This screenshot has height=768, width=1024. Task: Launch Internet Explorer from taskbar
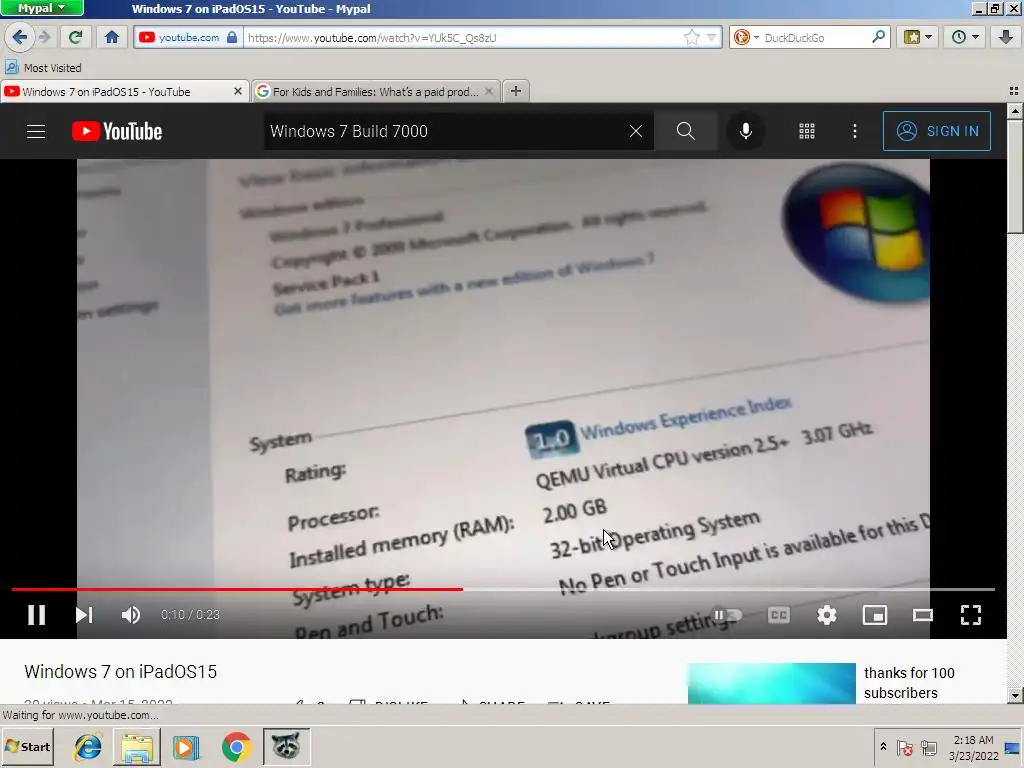pos(88,746)
